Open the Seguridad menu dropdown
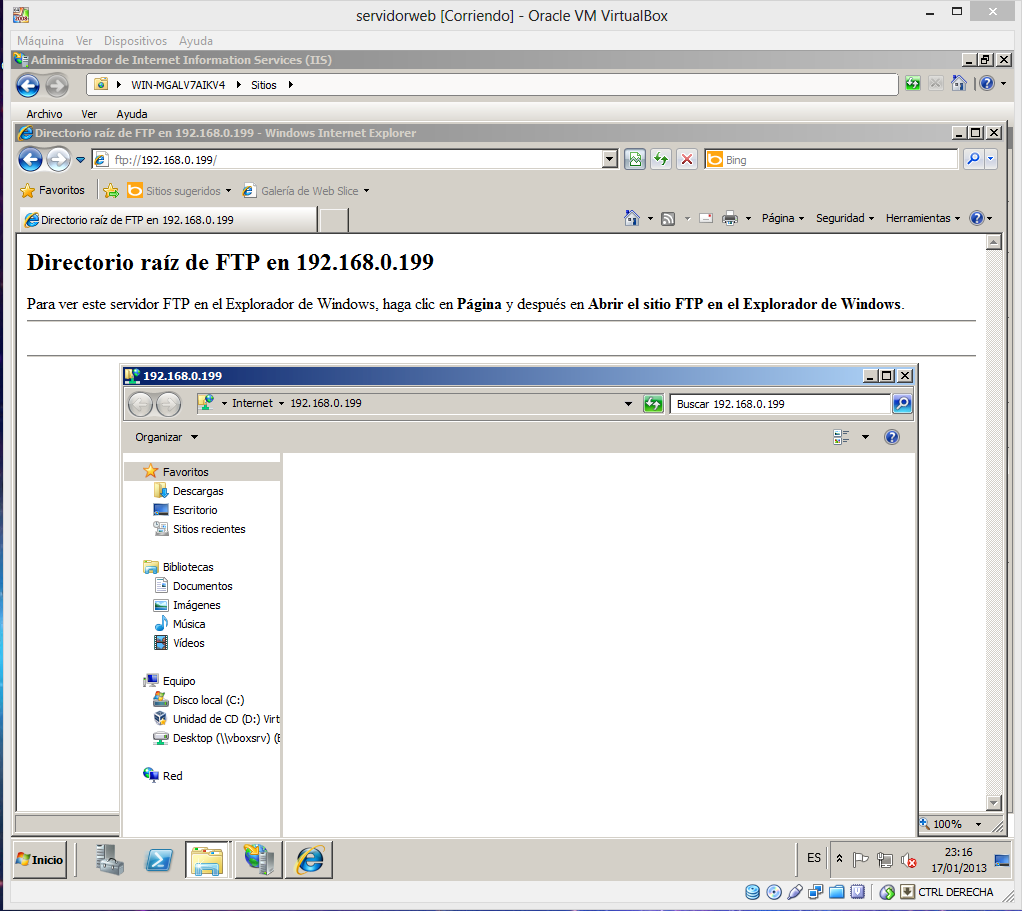This screenshot has height=911, width=1022. pos(845,218)
